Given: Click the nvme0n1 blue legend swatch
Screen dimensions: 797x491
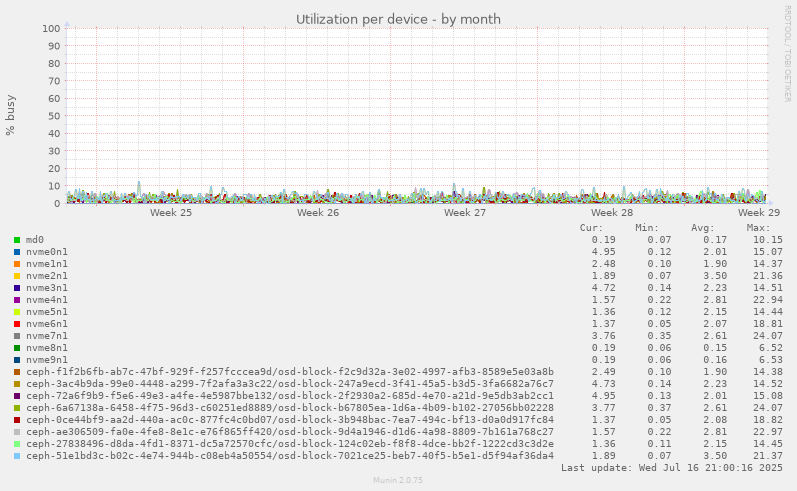Looking at the screenshot, I should [17, 252].
